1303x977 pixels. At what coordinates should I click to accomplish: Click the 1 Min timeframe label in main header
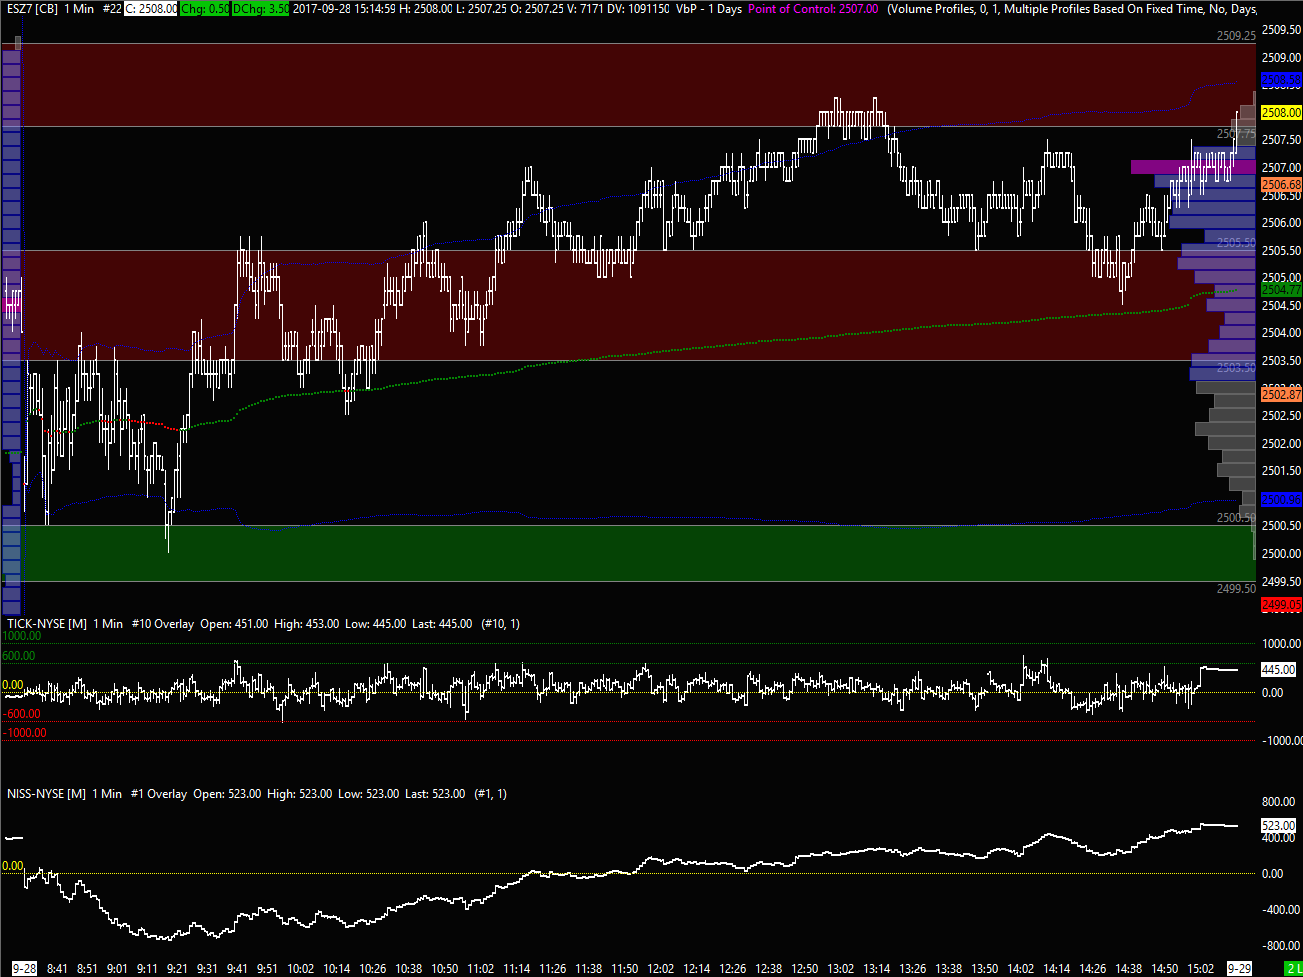pos(80,8)
